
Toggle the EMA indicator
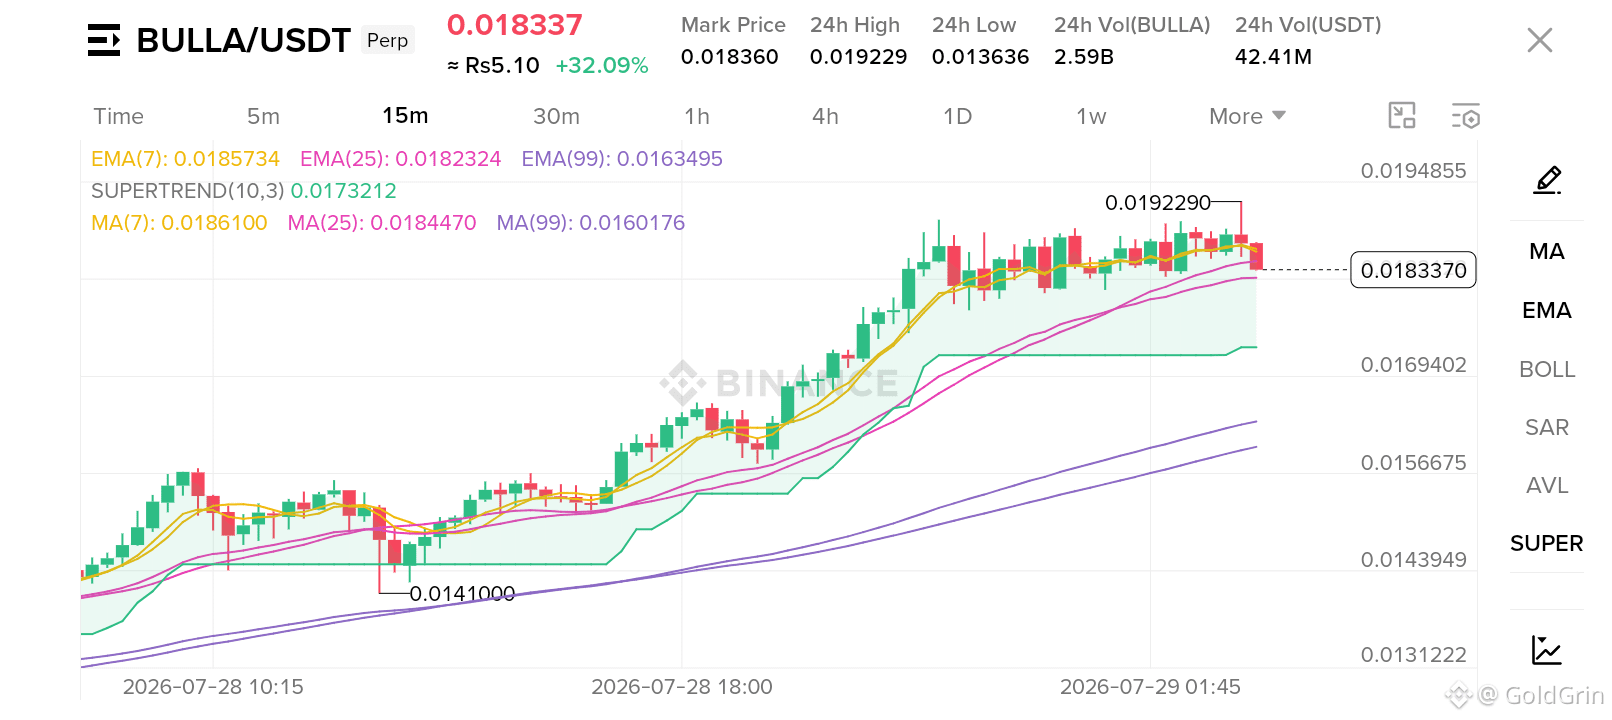(1547, 311)
